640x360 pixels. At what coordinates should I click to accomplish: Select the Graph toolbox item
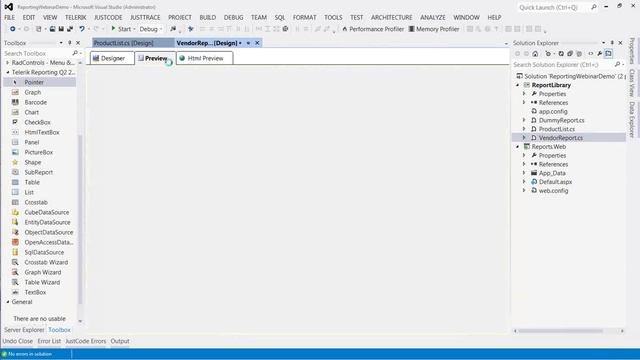tap(33, 92)
